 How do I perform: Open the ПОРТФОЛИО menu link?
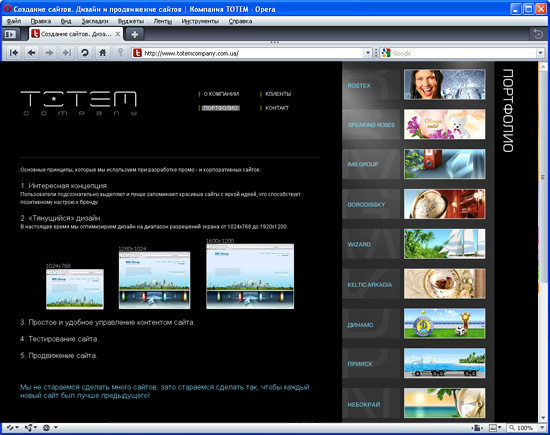pyautogui.click(x=221, y=108)
